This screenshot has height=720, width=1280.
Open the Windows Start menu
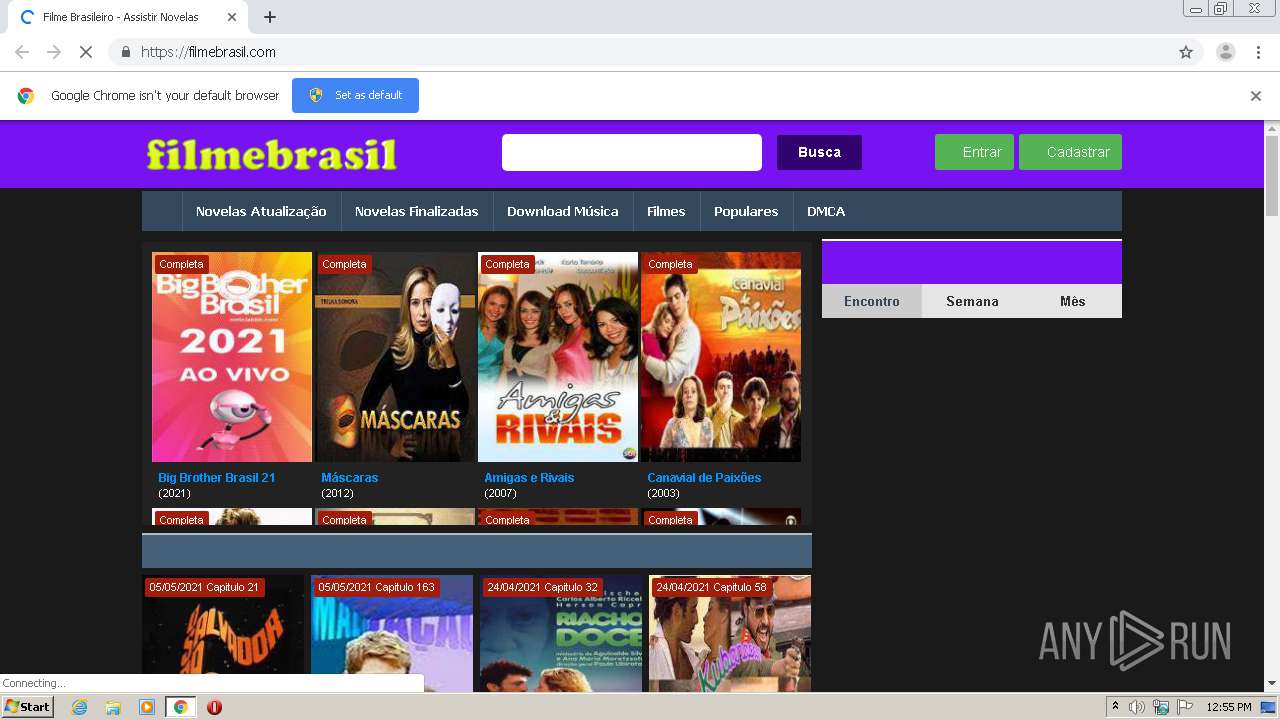(28, 707)
